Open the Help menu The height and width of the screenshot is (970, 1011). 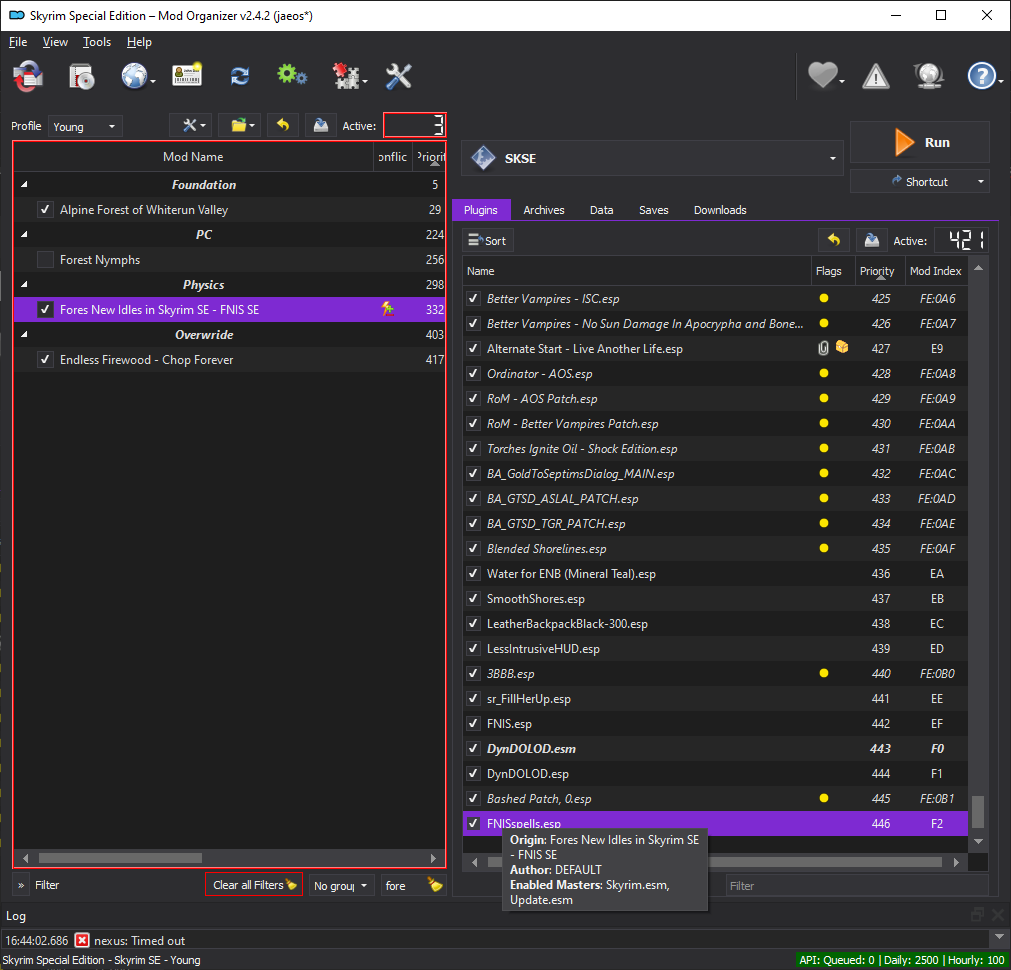(139, 42)
